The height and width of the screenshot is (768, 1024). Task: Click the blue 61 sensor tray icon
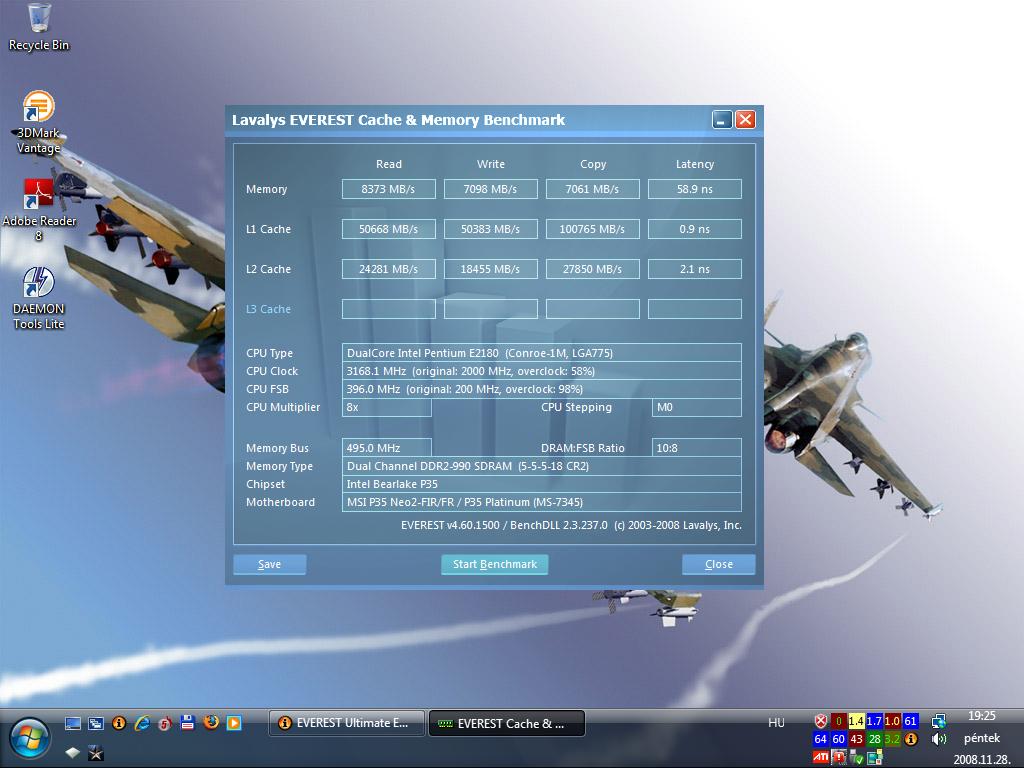pos(910,721)
